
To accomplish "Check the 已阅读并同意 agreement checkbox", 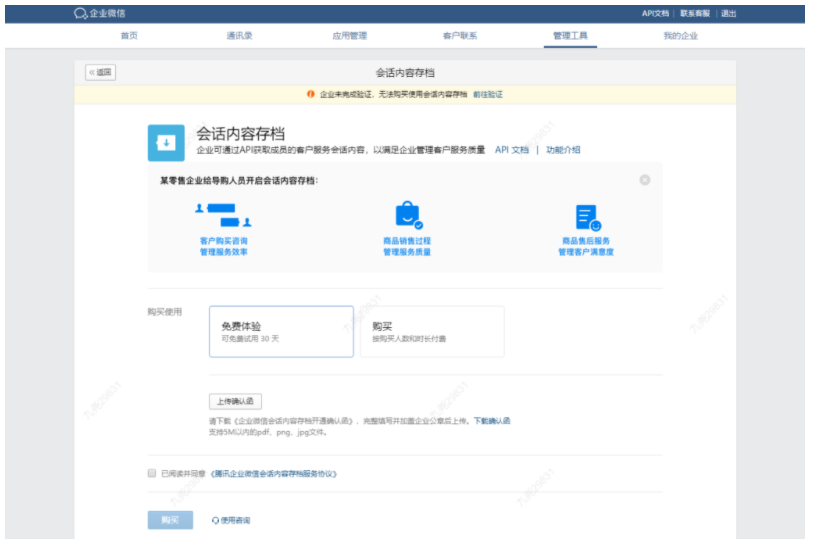I will (x=152, y=473).
